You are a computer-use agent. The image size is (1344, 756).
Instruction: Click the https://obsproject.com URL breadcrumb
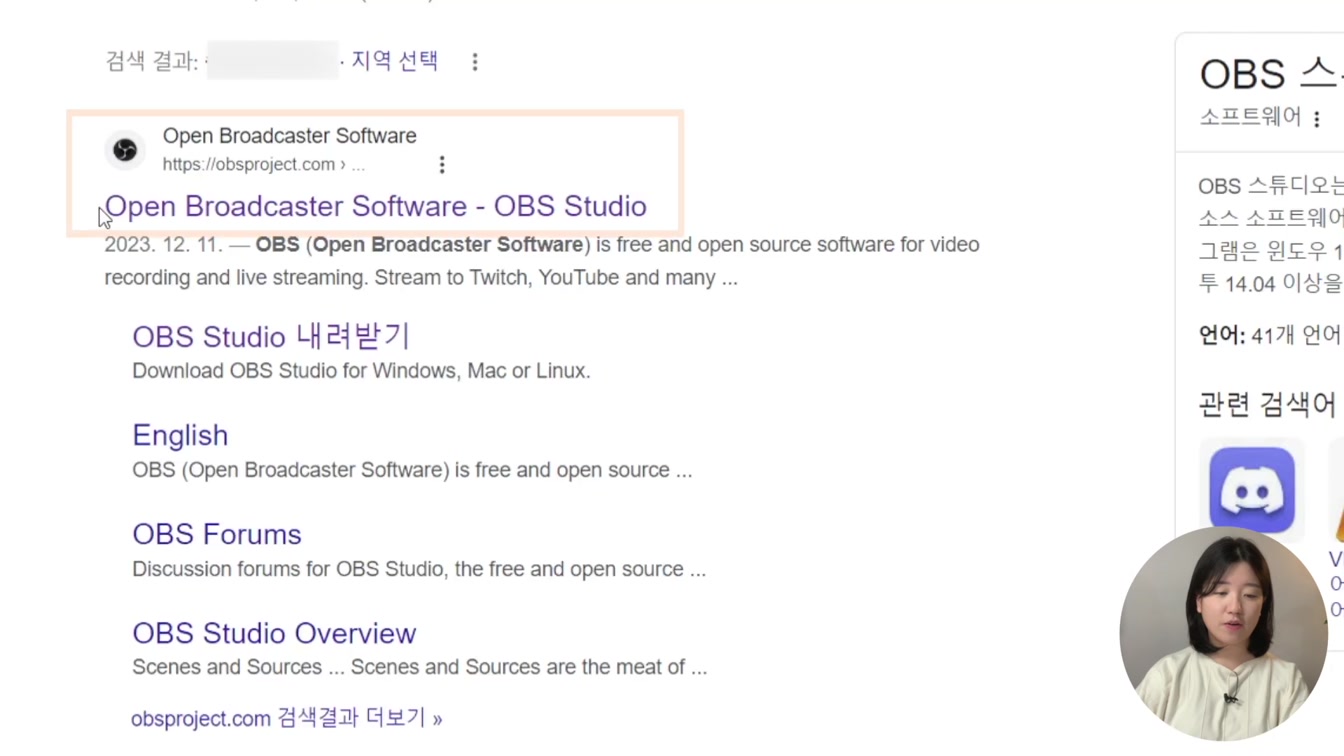(x=264, y=164)
